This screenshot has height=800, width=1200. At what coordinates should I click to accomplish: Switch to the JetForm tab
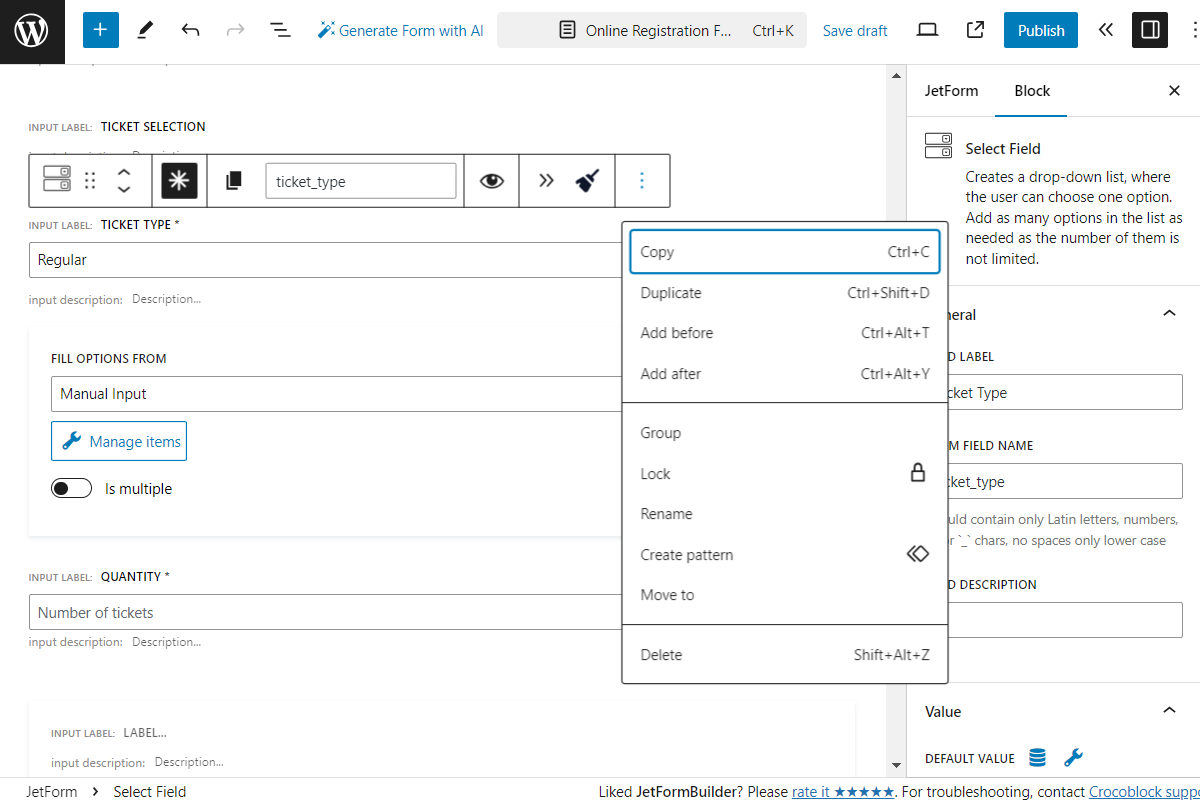click(951, 91)
